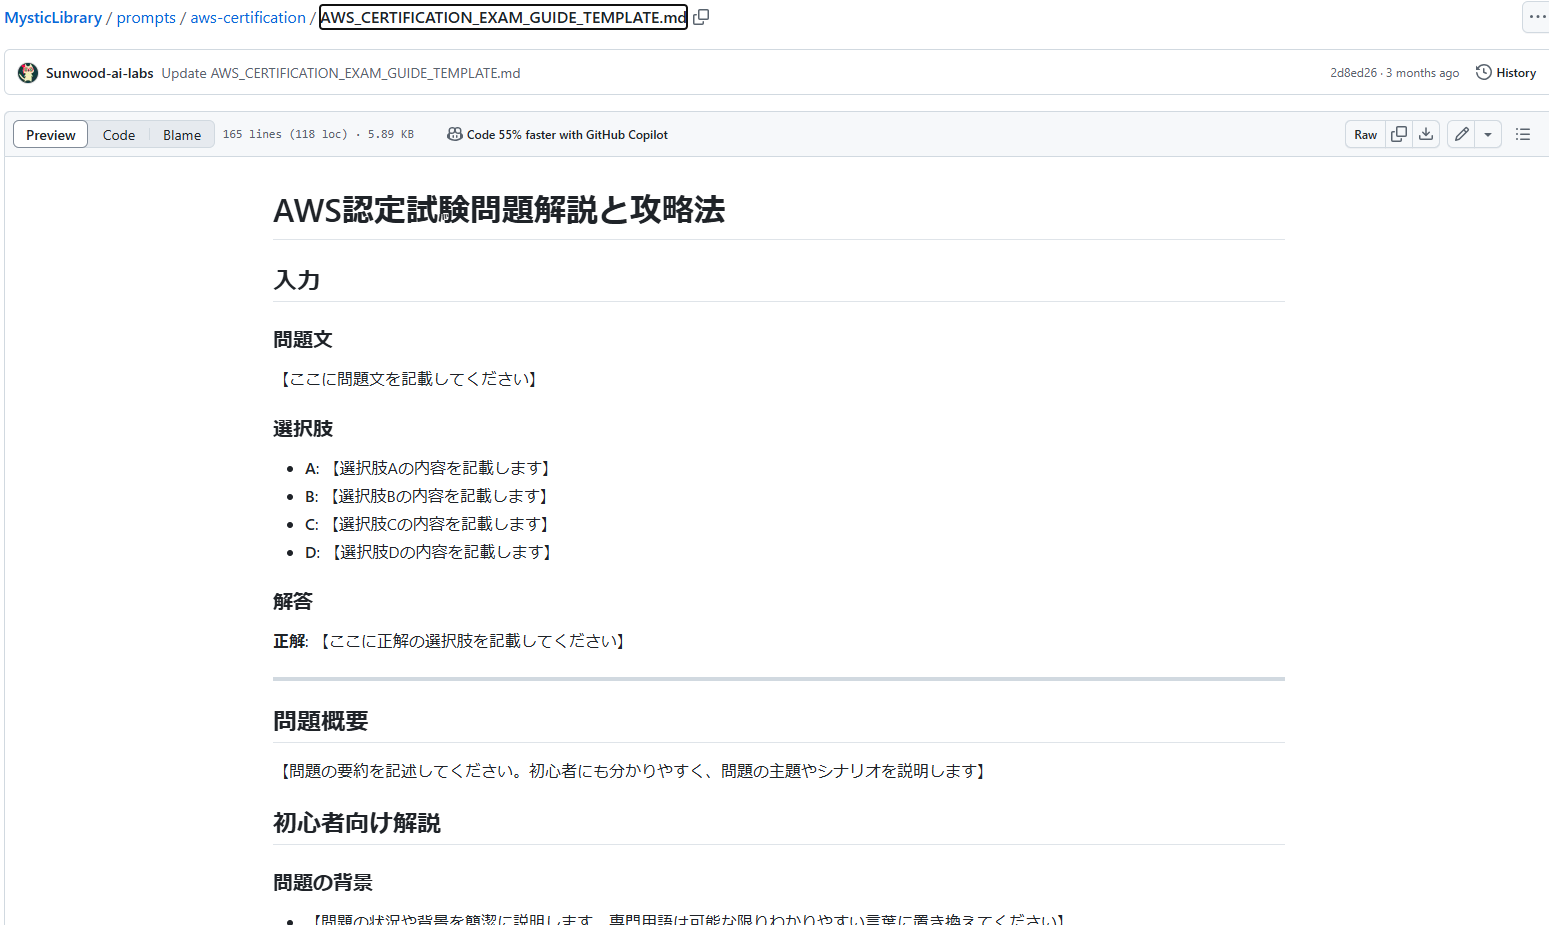Image resolution: width=1549 pixels, height=925 pixels.
Task: Click the GitHub Copilot icon
Action: (x=454, y=135)
